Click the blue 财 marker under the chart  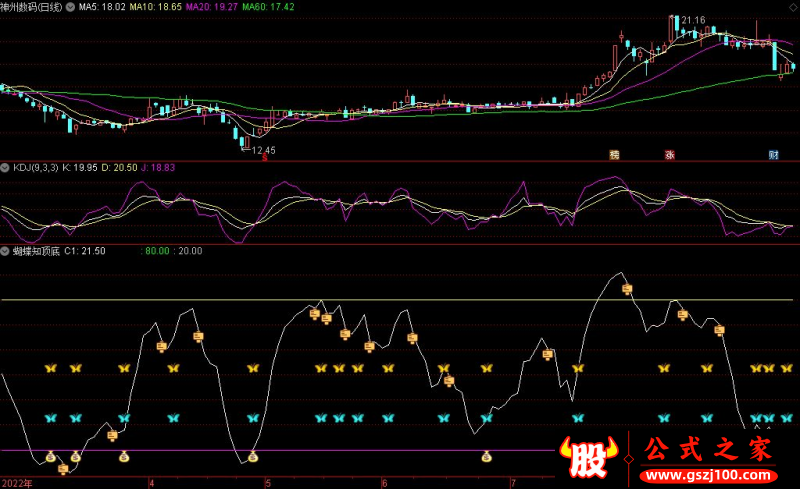point(773,155)
